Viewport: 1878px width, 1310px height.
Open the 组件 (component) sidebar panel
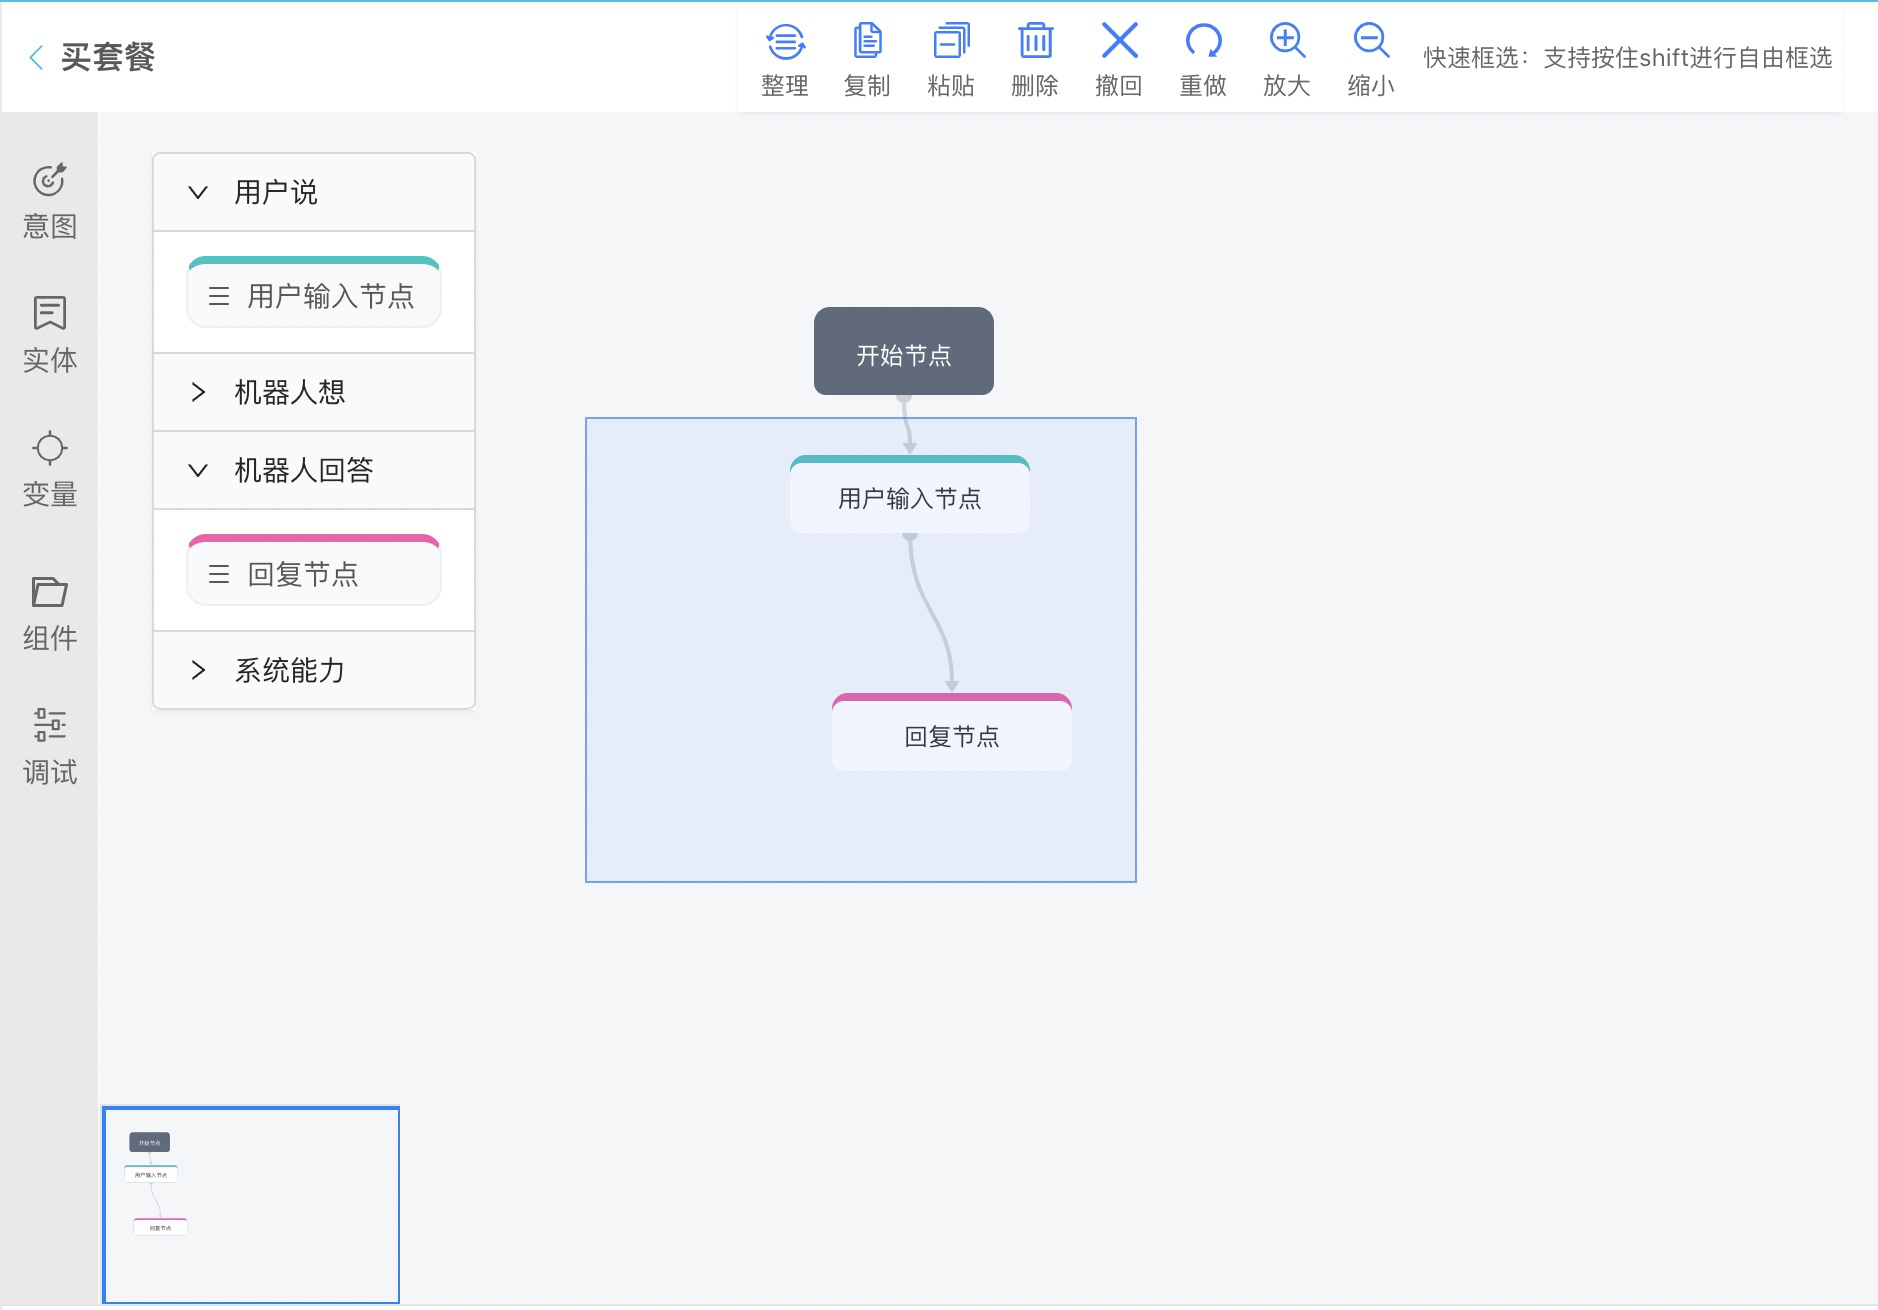(x=50, y=613)
